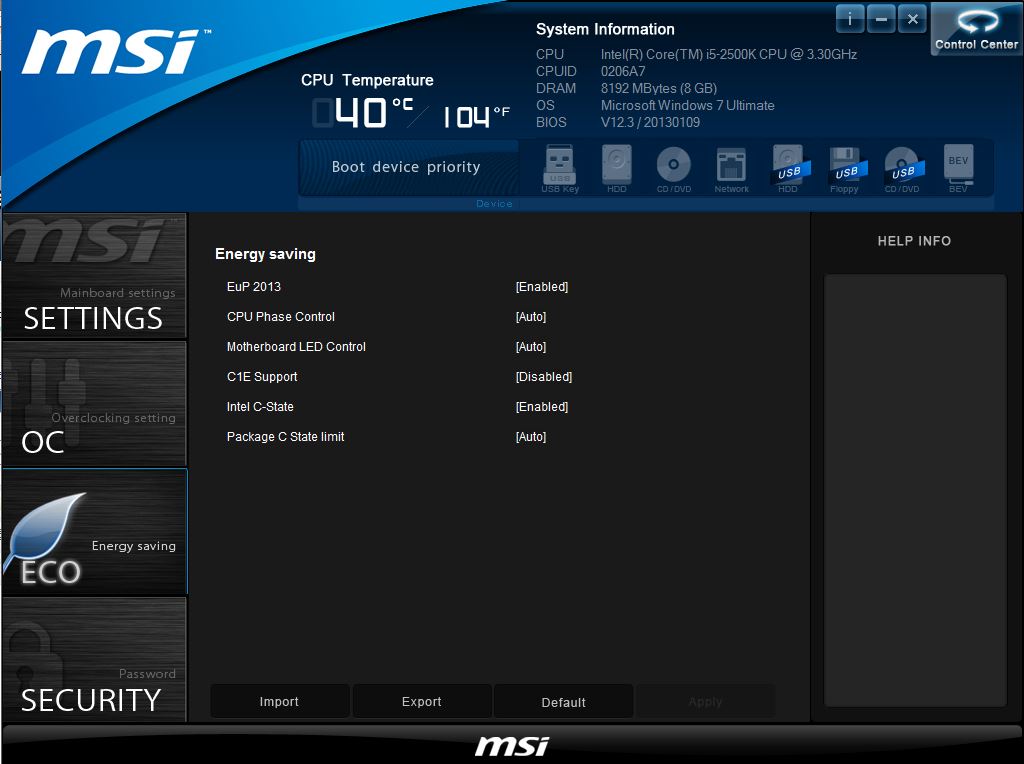Click the CPU model i5-2500K text

(728, 54)
